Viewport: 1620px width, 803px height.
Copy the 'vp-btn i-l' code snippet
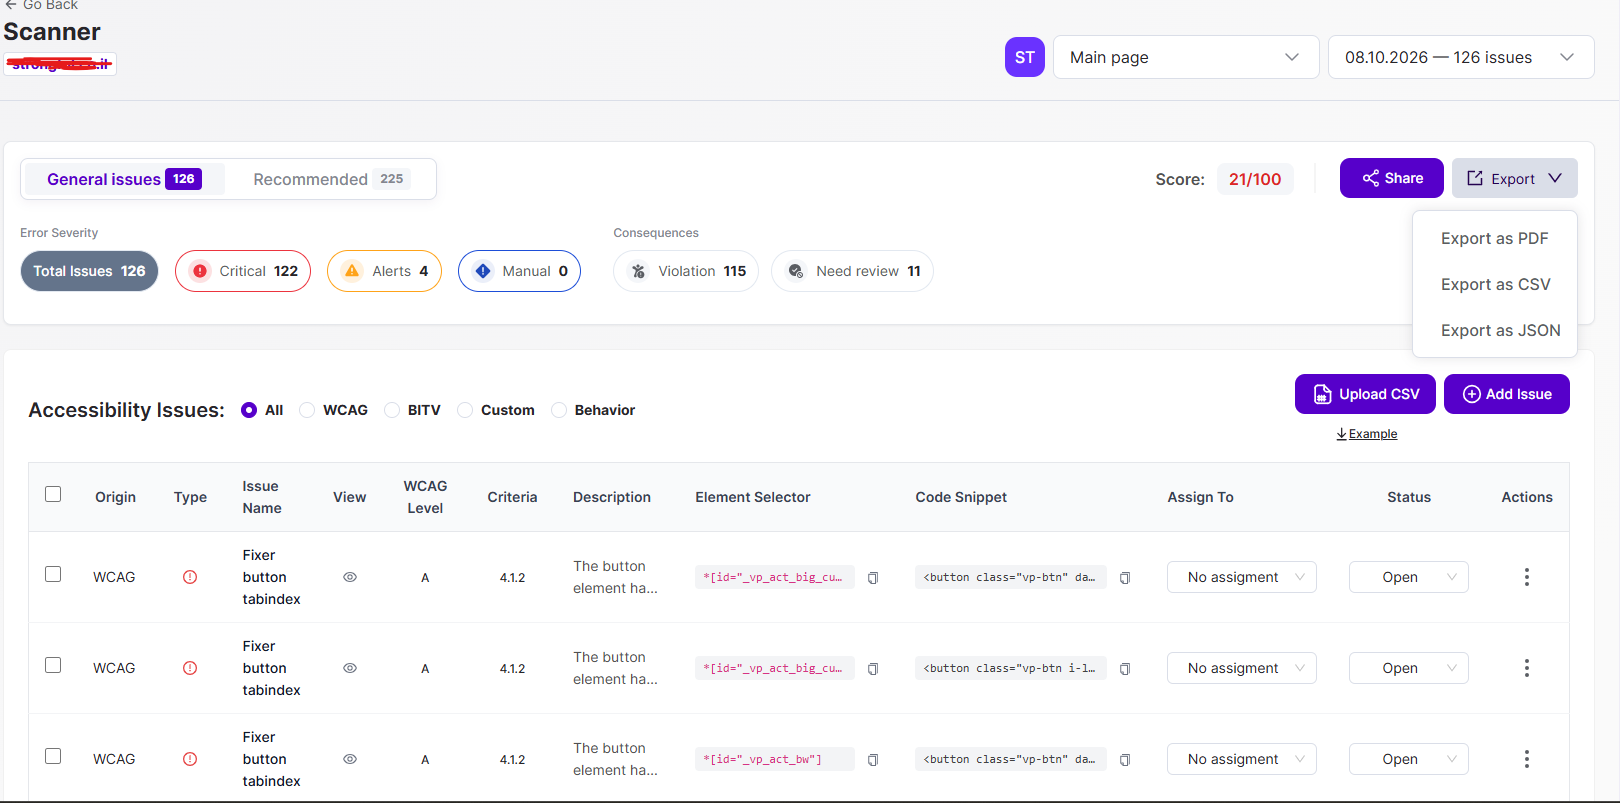pos(1125,669)
